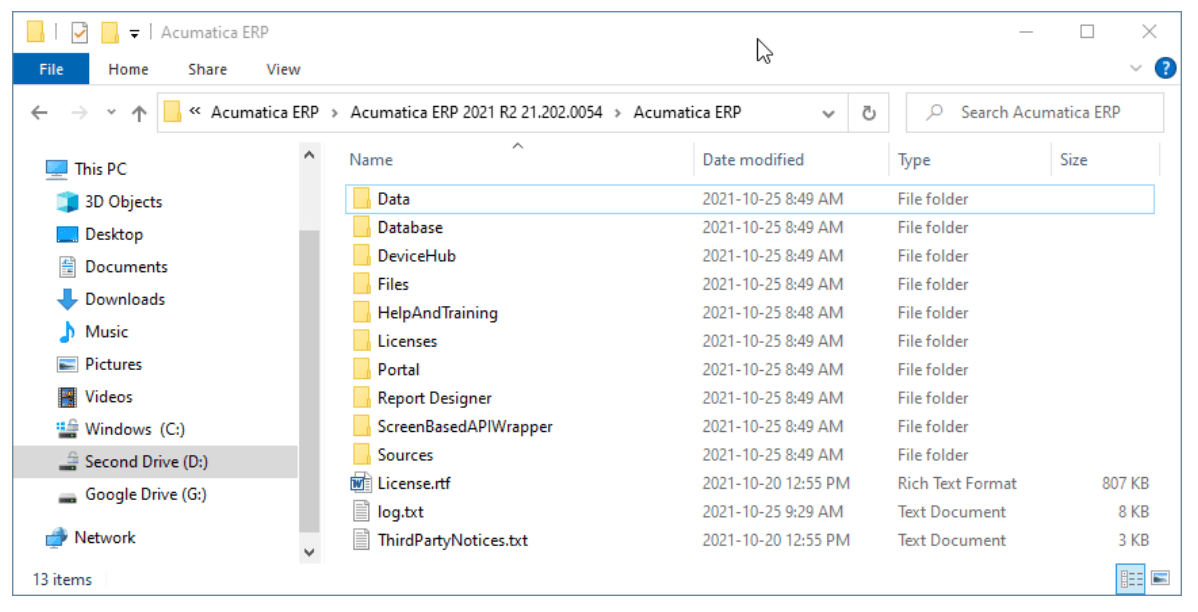Open the File menu

(x=51, y=69)
